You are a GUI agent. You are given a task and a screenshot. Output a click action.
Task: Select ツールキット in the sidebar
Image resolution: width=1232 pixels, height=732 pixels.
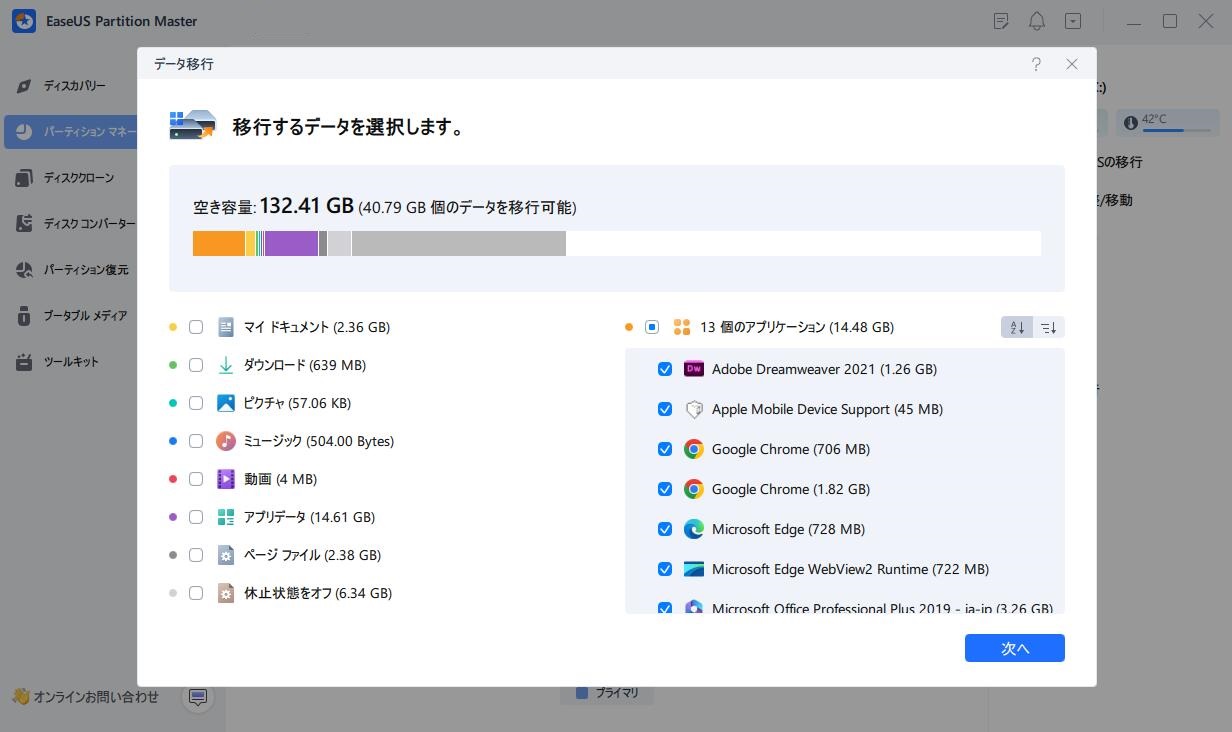[70, 362]
